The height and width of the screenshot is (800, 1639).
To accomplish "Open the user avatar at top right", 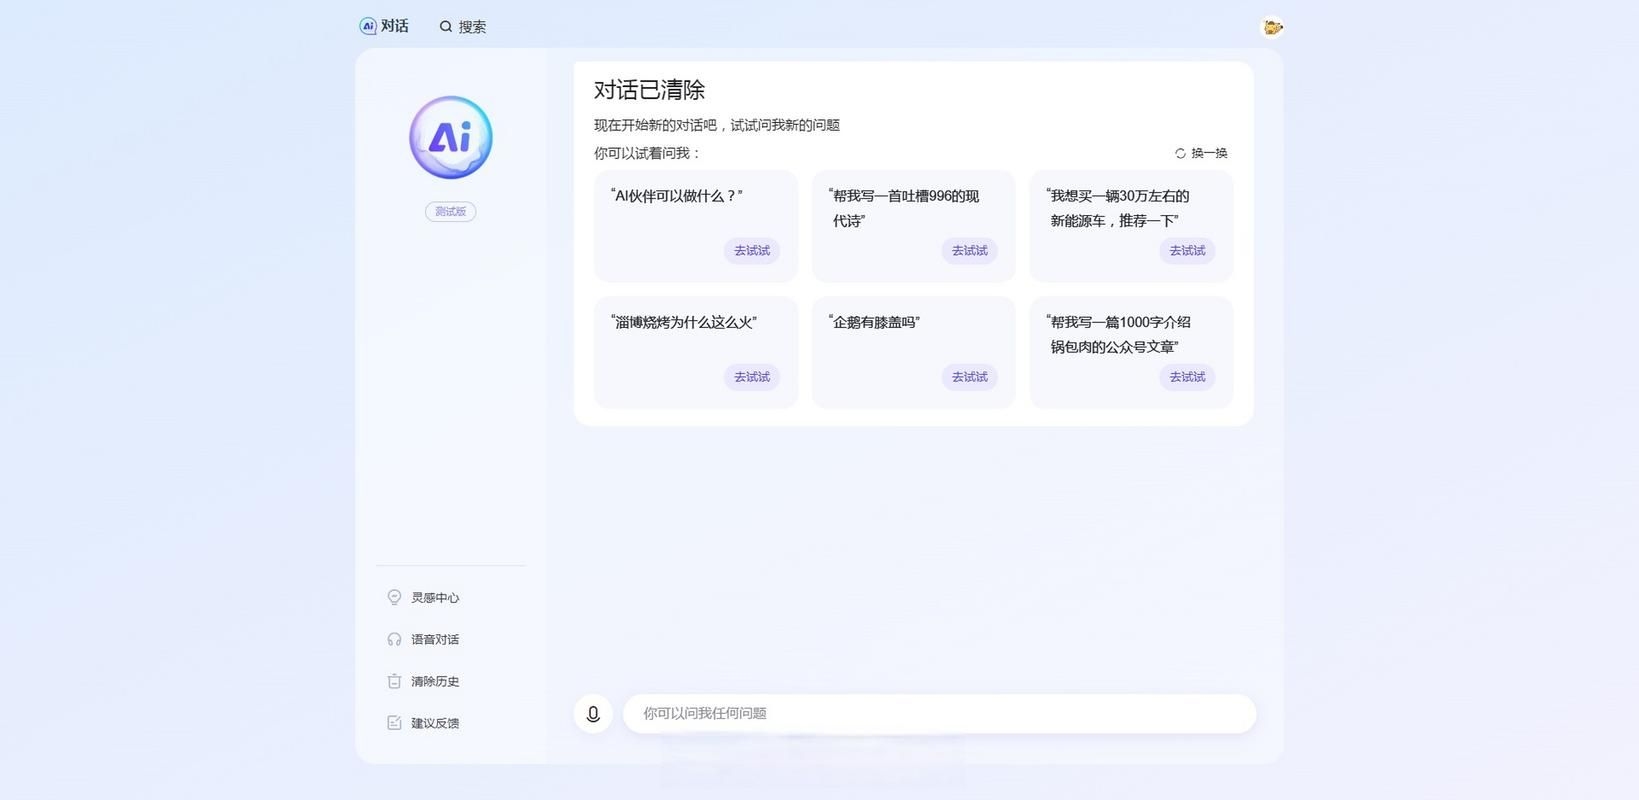I will pyautogui.click(x=1272, y=27).
